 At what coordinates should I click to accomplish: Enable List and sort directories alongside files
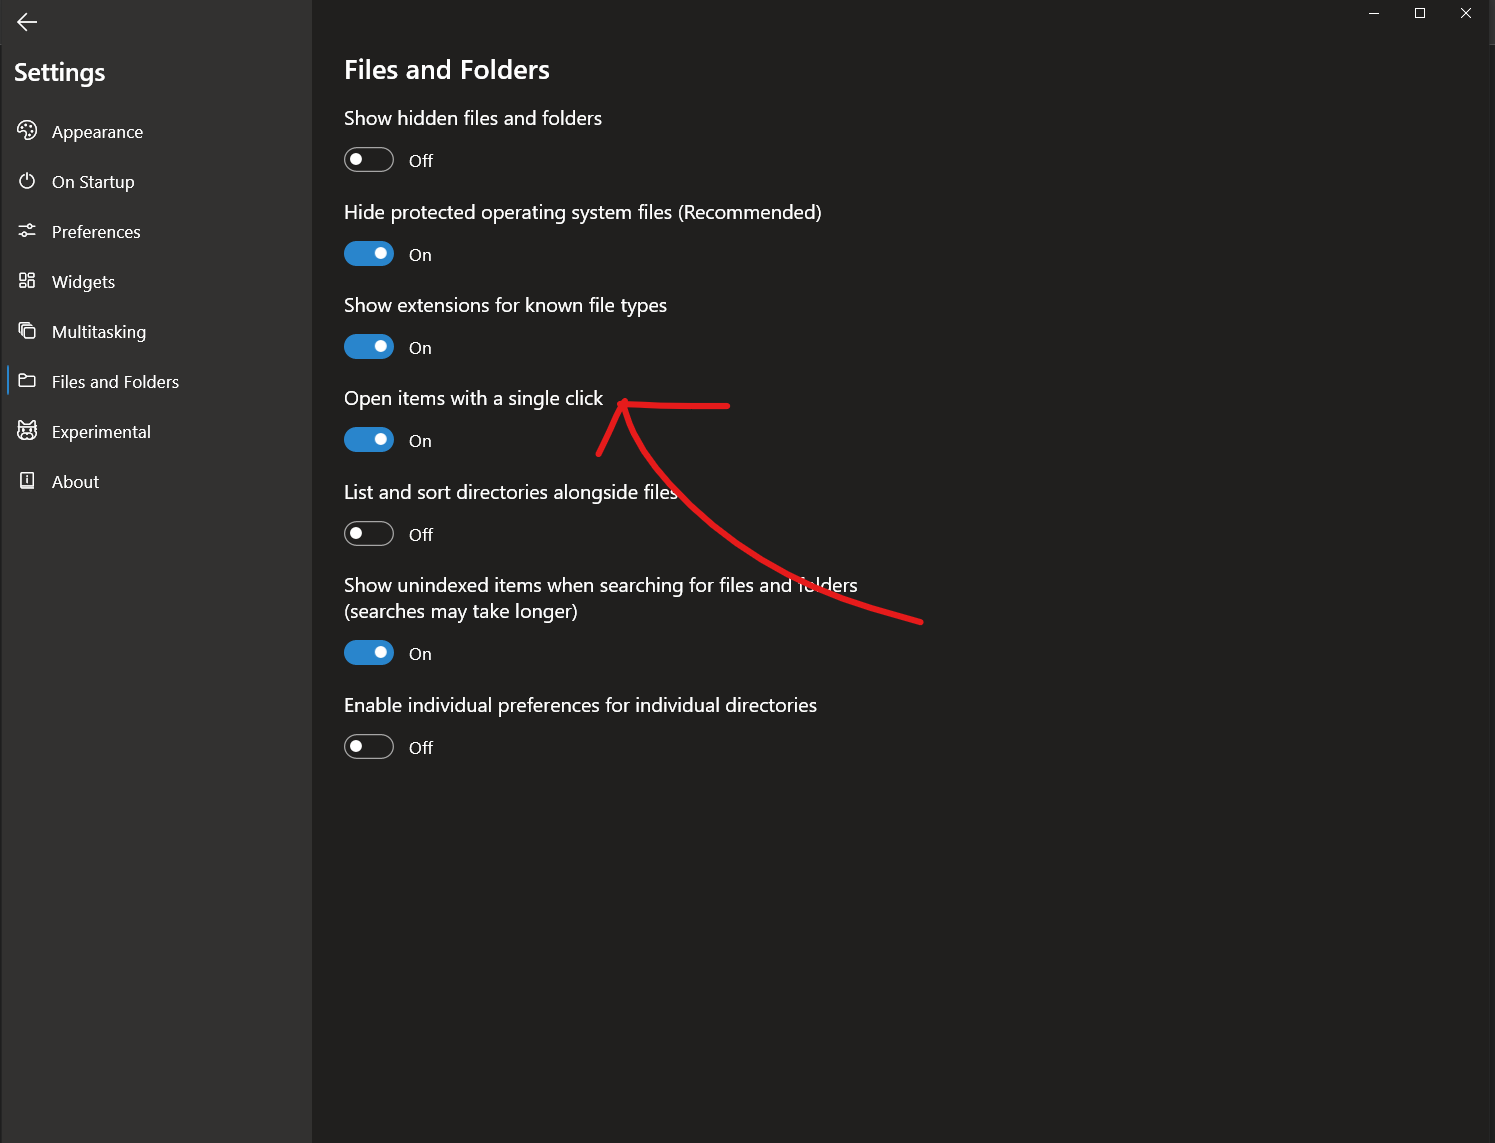coord(368,533)
